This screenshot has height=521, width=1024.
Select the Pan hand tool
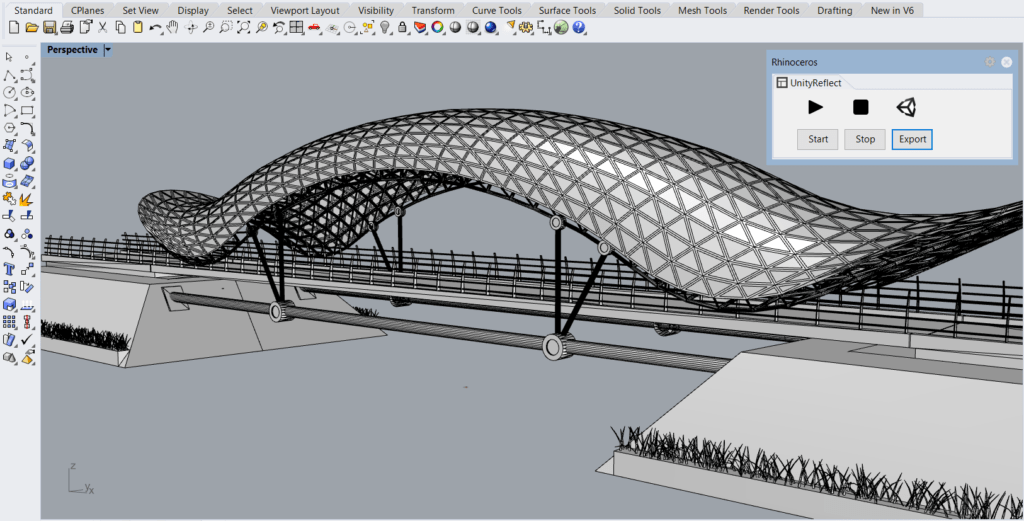pyautogui.click(x=172, y=27)
